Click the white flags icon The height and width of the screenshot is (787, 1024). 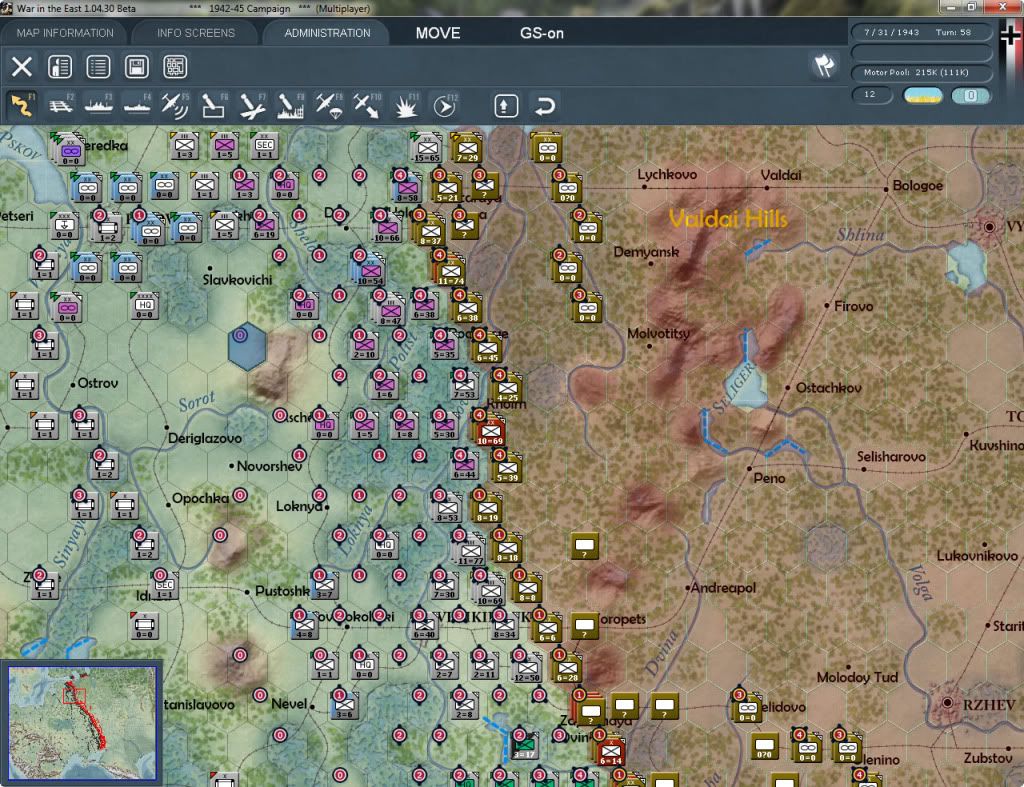click(x=824, y=65)
